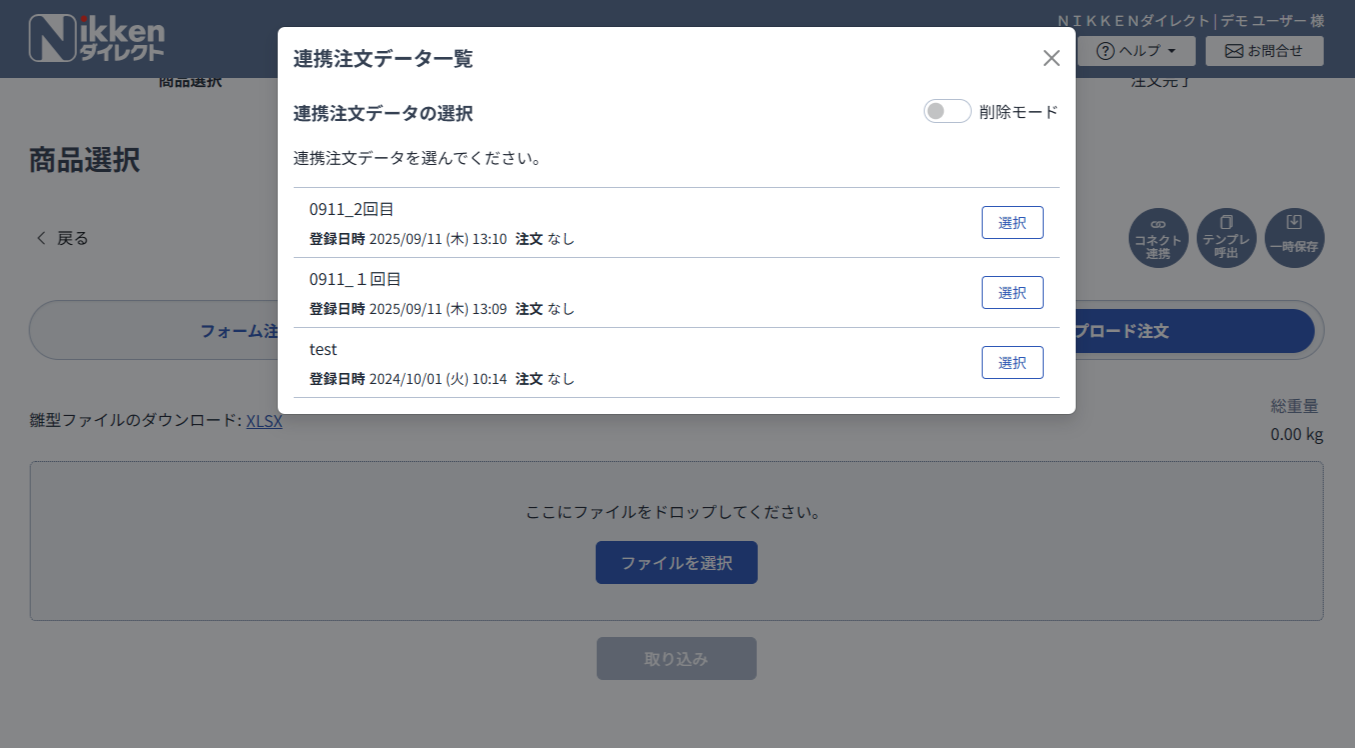Click the test list row title
The image size is (1355, 748).
(323, 349)
